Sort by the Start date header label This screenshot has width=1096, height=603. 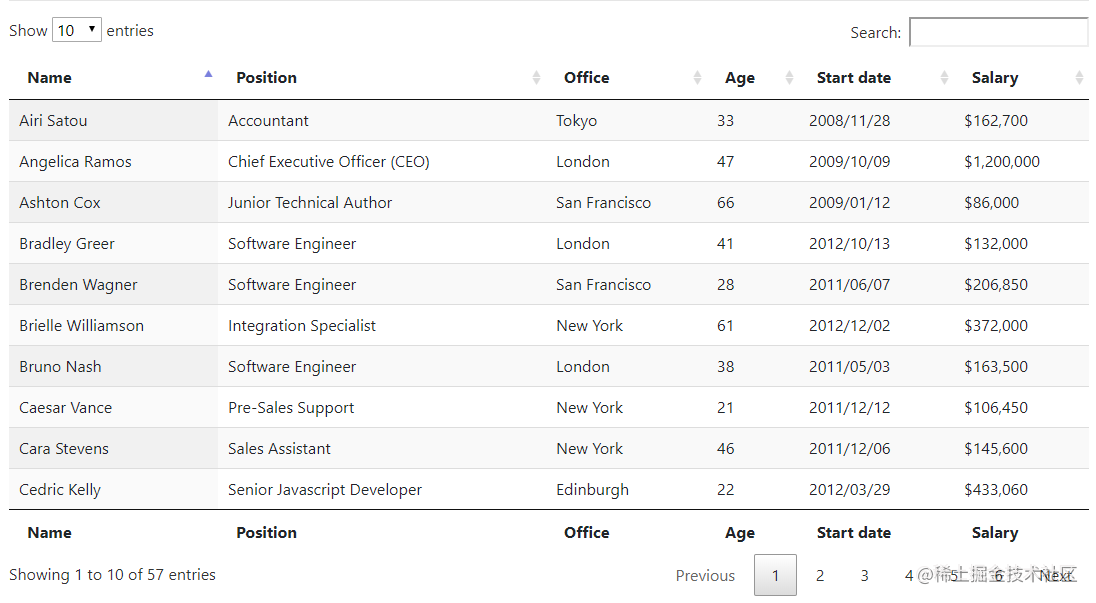(x=853, y=78)
